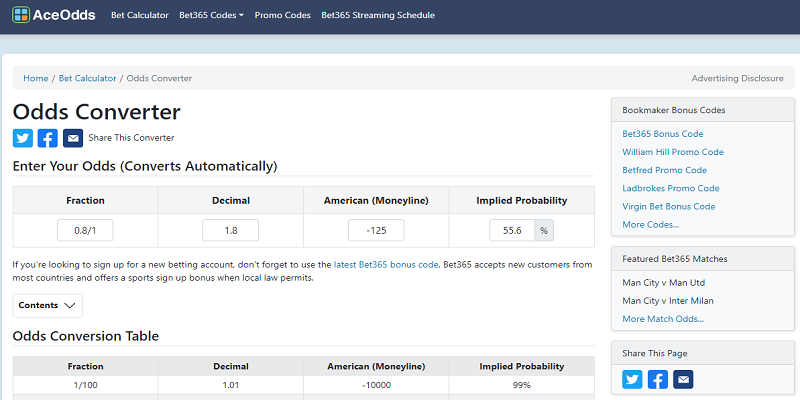Open the Bet365 Codes dropdown menu
The width and height of the screenshot is (800, 400).
click(211, 15)
